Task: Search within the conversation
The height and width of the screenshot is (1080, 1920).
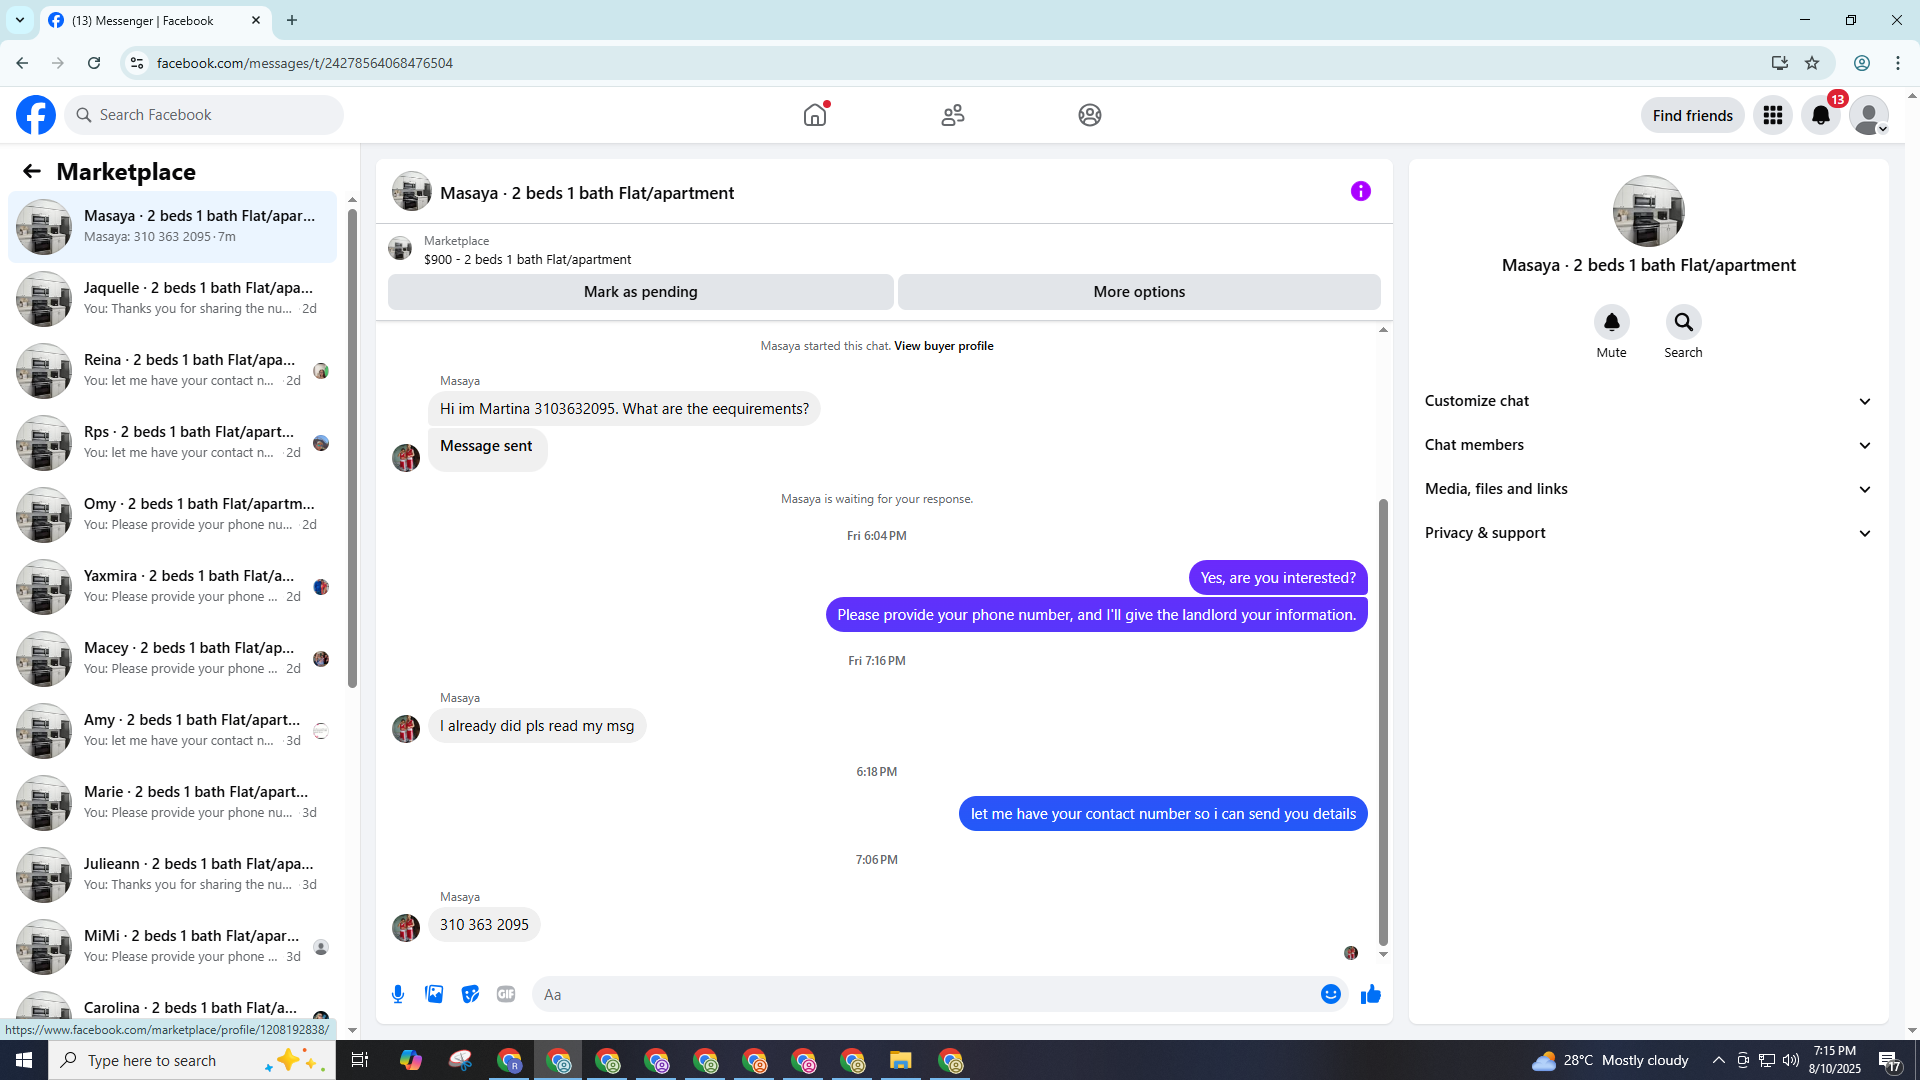Action: coord(1683,323)
